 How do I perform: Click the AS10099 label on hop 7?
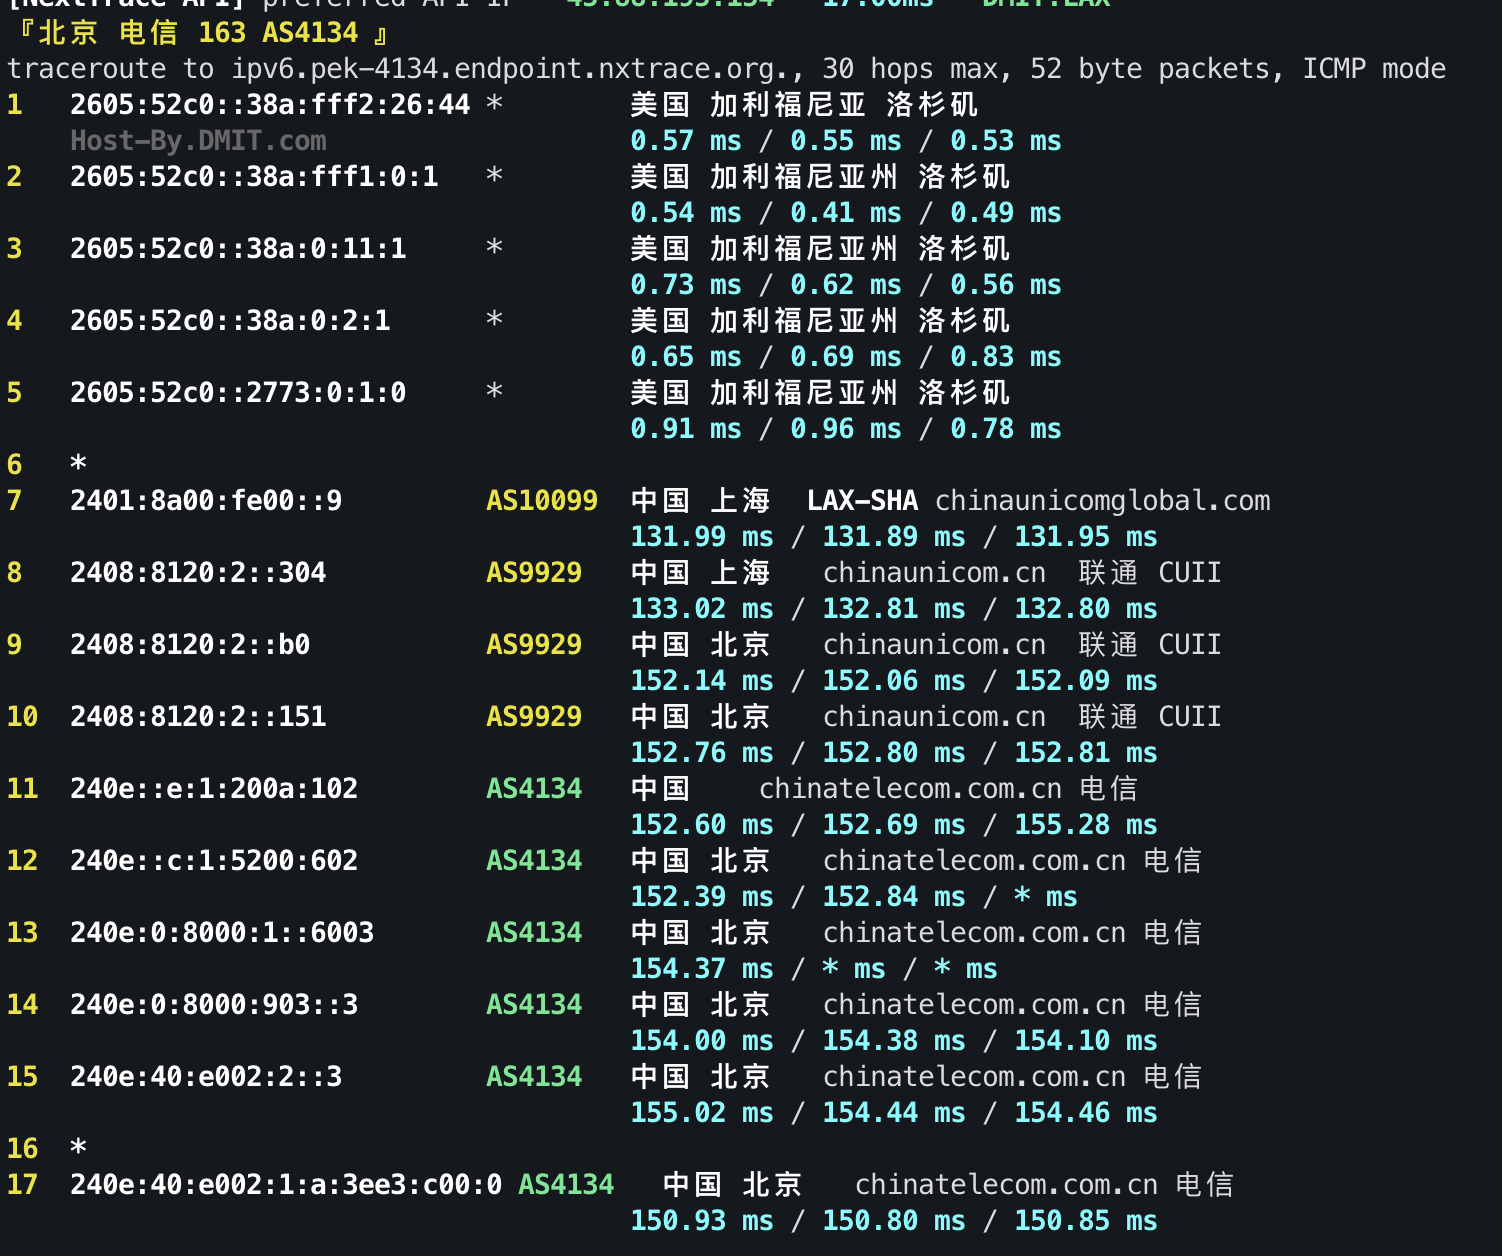tap(542, 500)
